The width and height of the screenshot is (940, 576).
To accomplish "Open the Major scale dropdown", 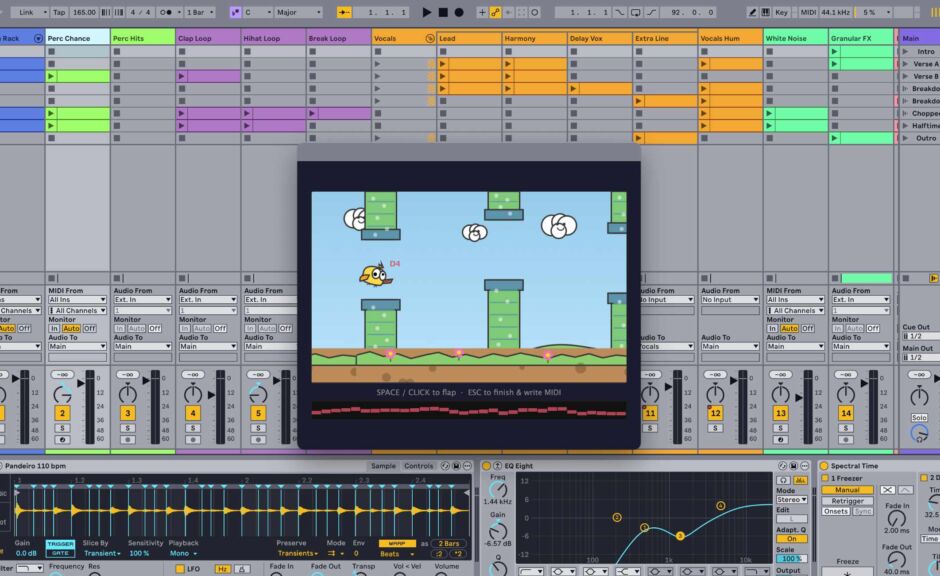I will click(x=299, y=12).
